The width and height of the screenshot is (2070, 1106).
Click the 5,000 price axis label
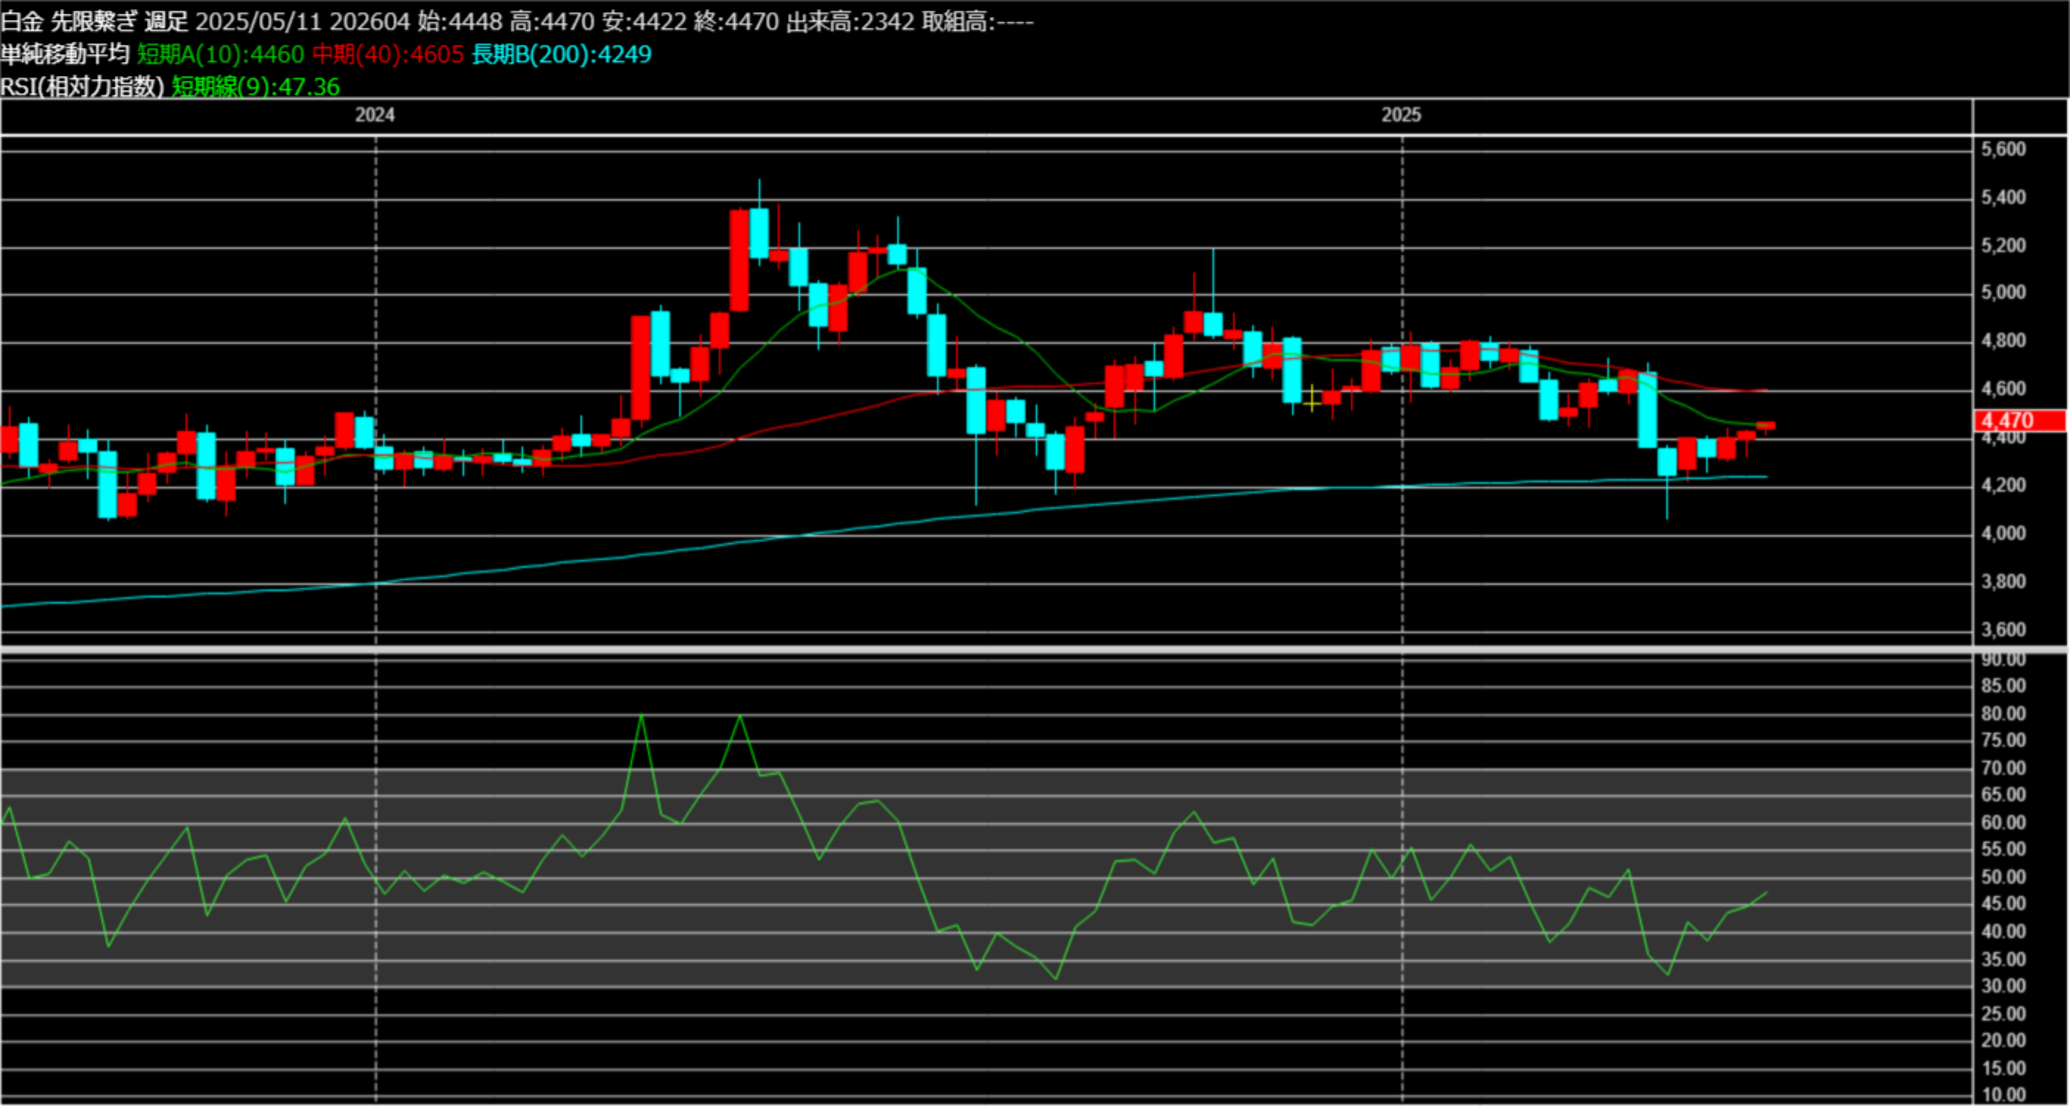[2004, 292]
